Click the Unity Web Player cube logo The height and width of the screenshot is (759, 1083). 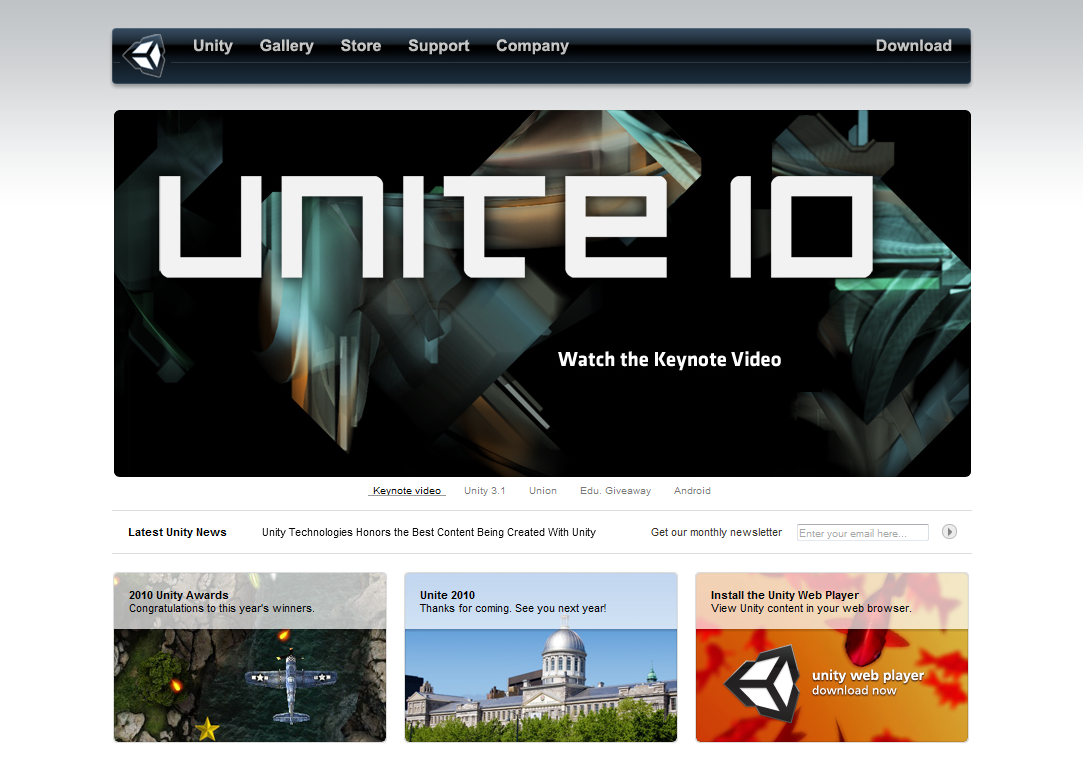(763, 684)
